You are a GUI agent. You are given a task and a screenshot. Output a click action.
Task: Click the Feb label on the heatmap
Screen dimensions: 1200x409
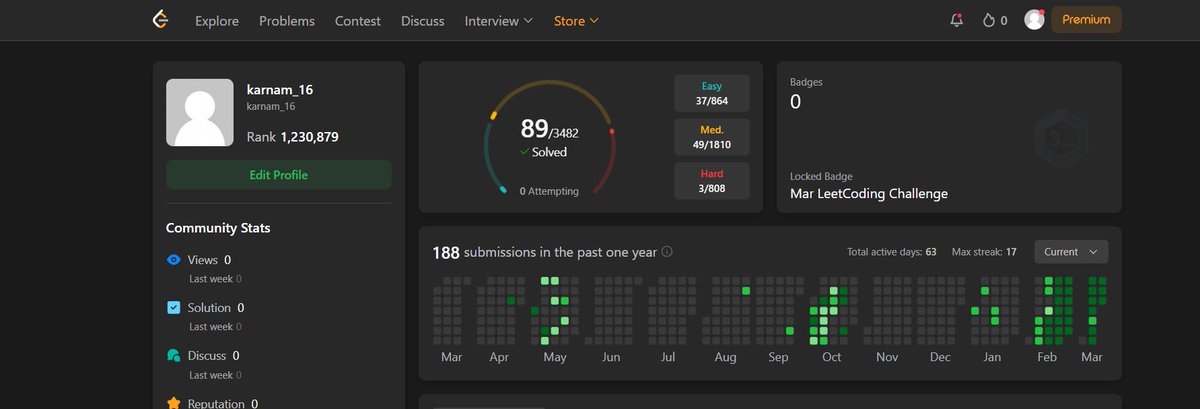[1046, 357]
